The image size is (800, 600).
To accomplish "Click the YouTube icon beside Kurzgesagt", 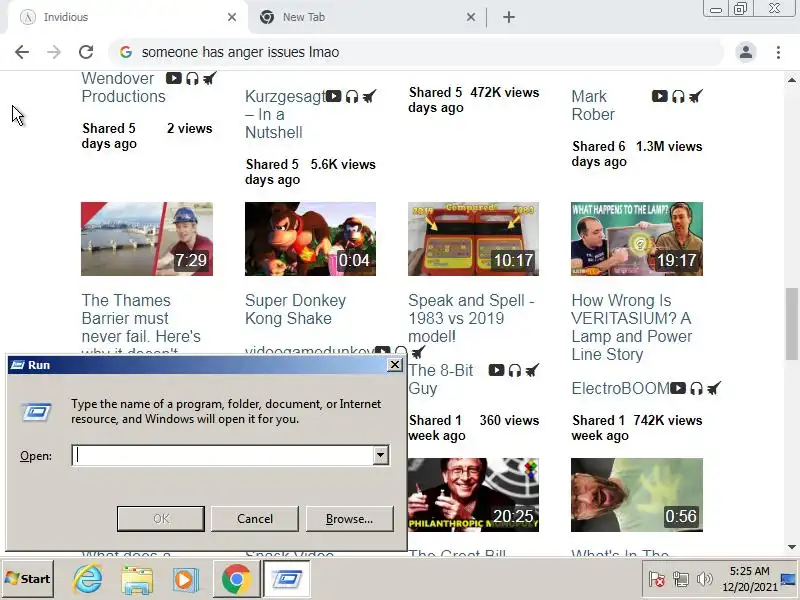I will (x=334, y=96).
